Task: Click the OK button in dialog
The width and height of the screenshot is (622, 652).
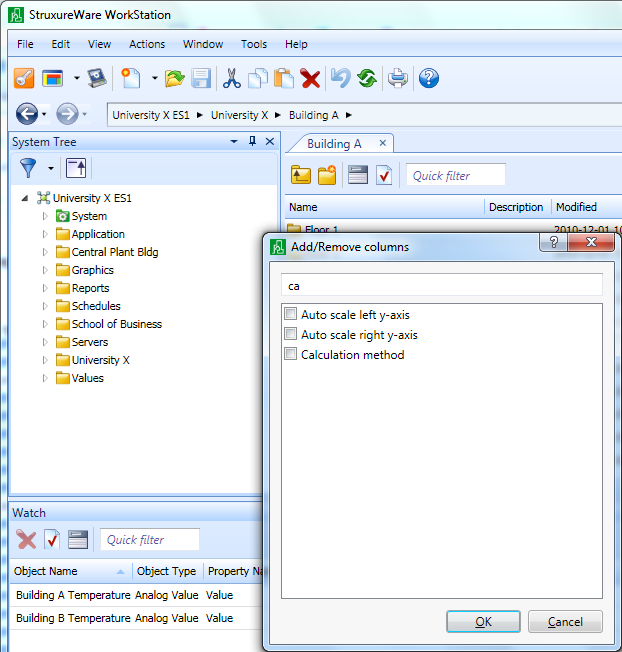Action: click(483, 622)
